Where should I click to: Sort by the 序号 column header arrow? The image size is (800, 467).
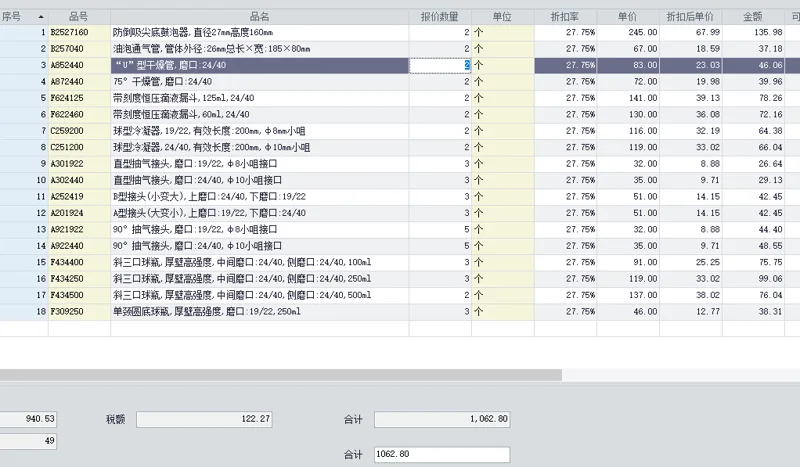(x=41, y=17)
